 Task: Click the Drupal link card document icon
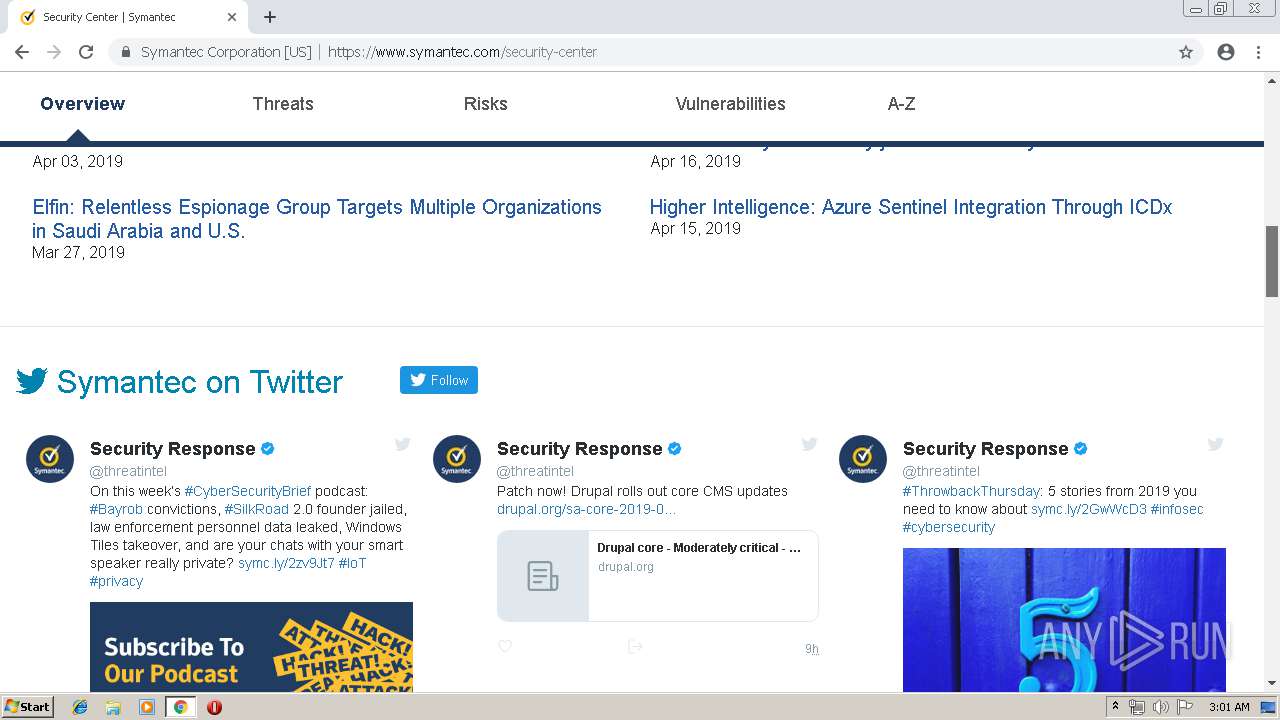543,576
